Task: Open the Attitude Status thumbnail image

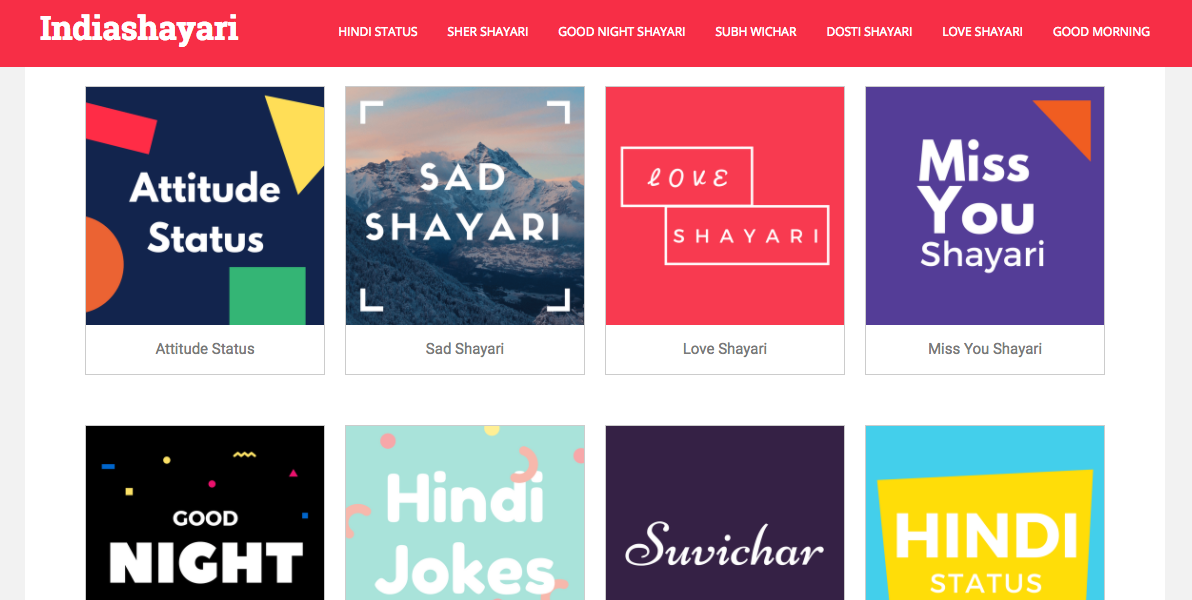Action: click(x=205, y=206)
